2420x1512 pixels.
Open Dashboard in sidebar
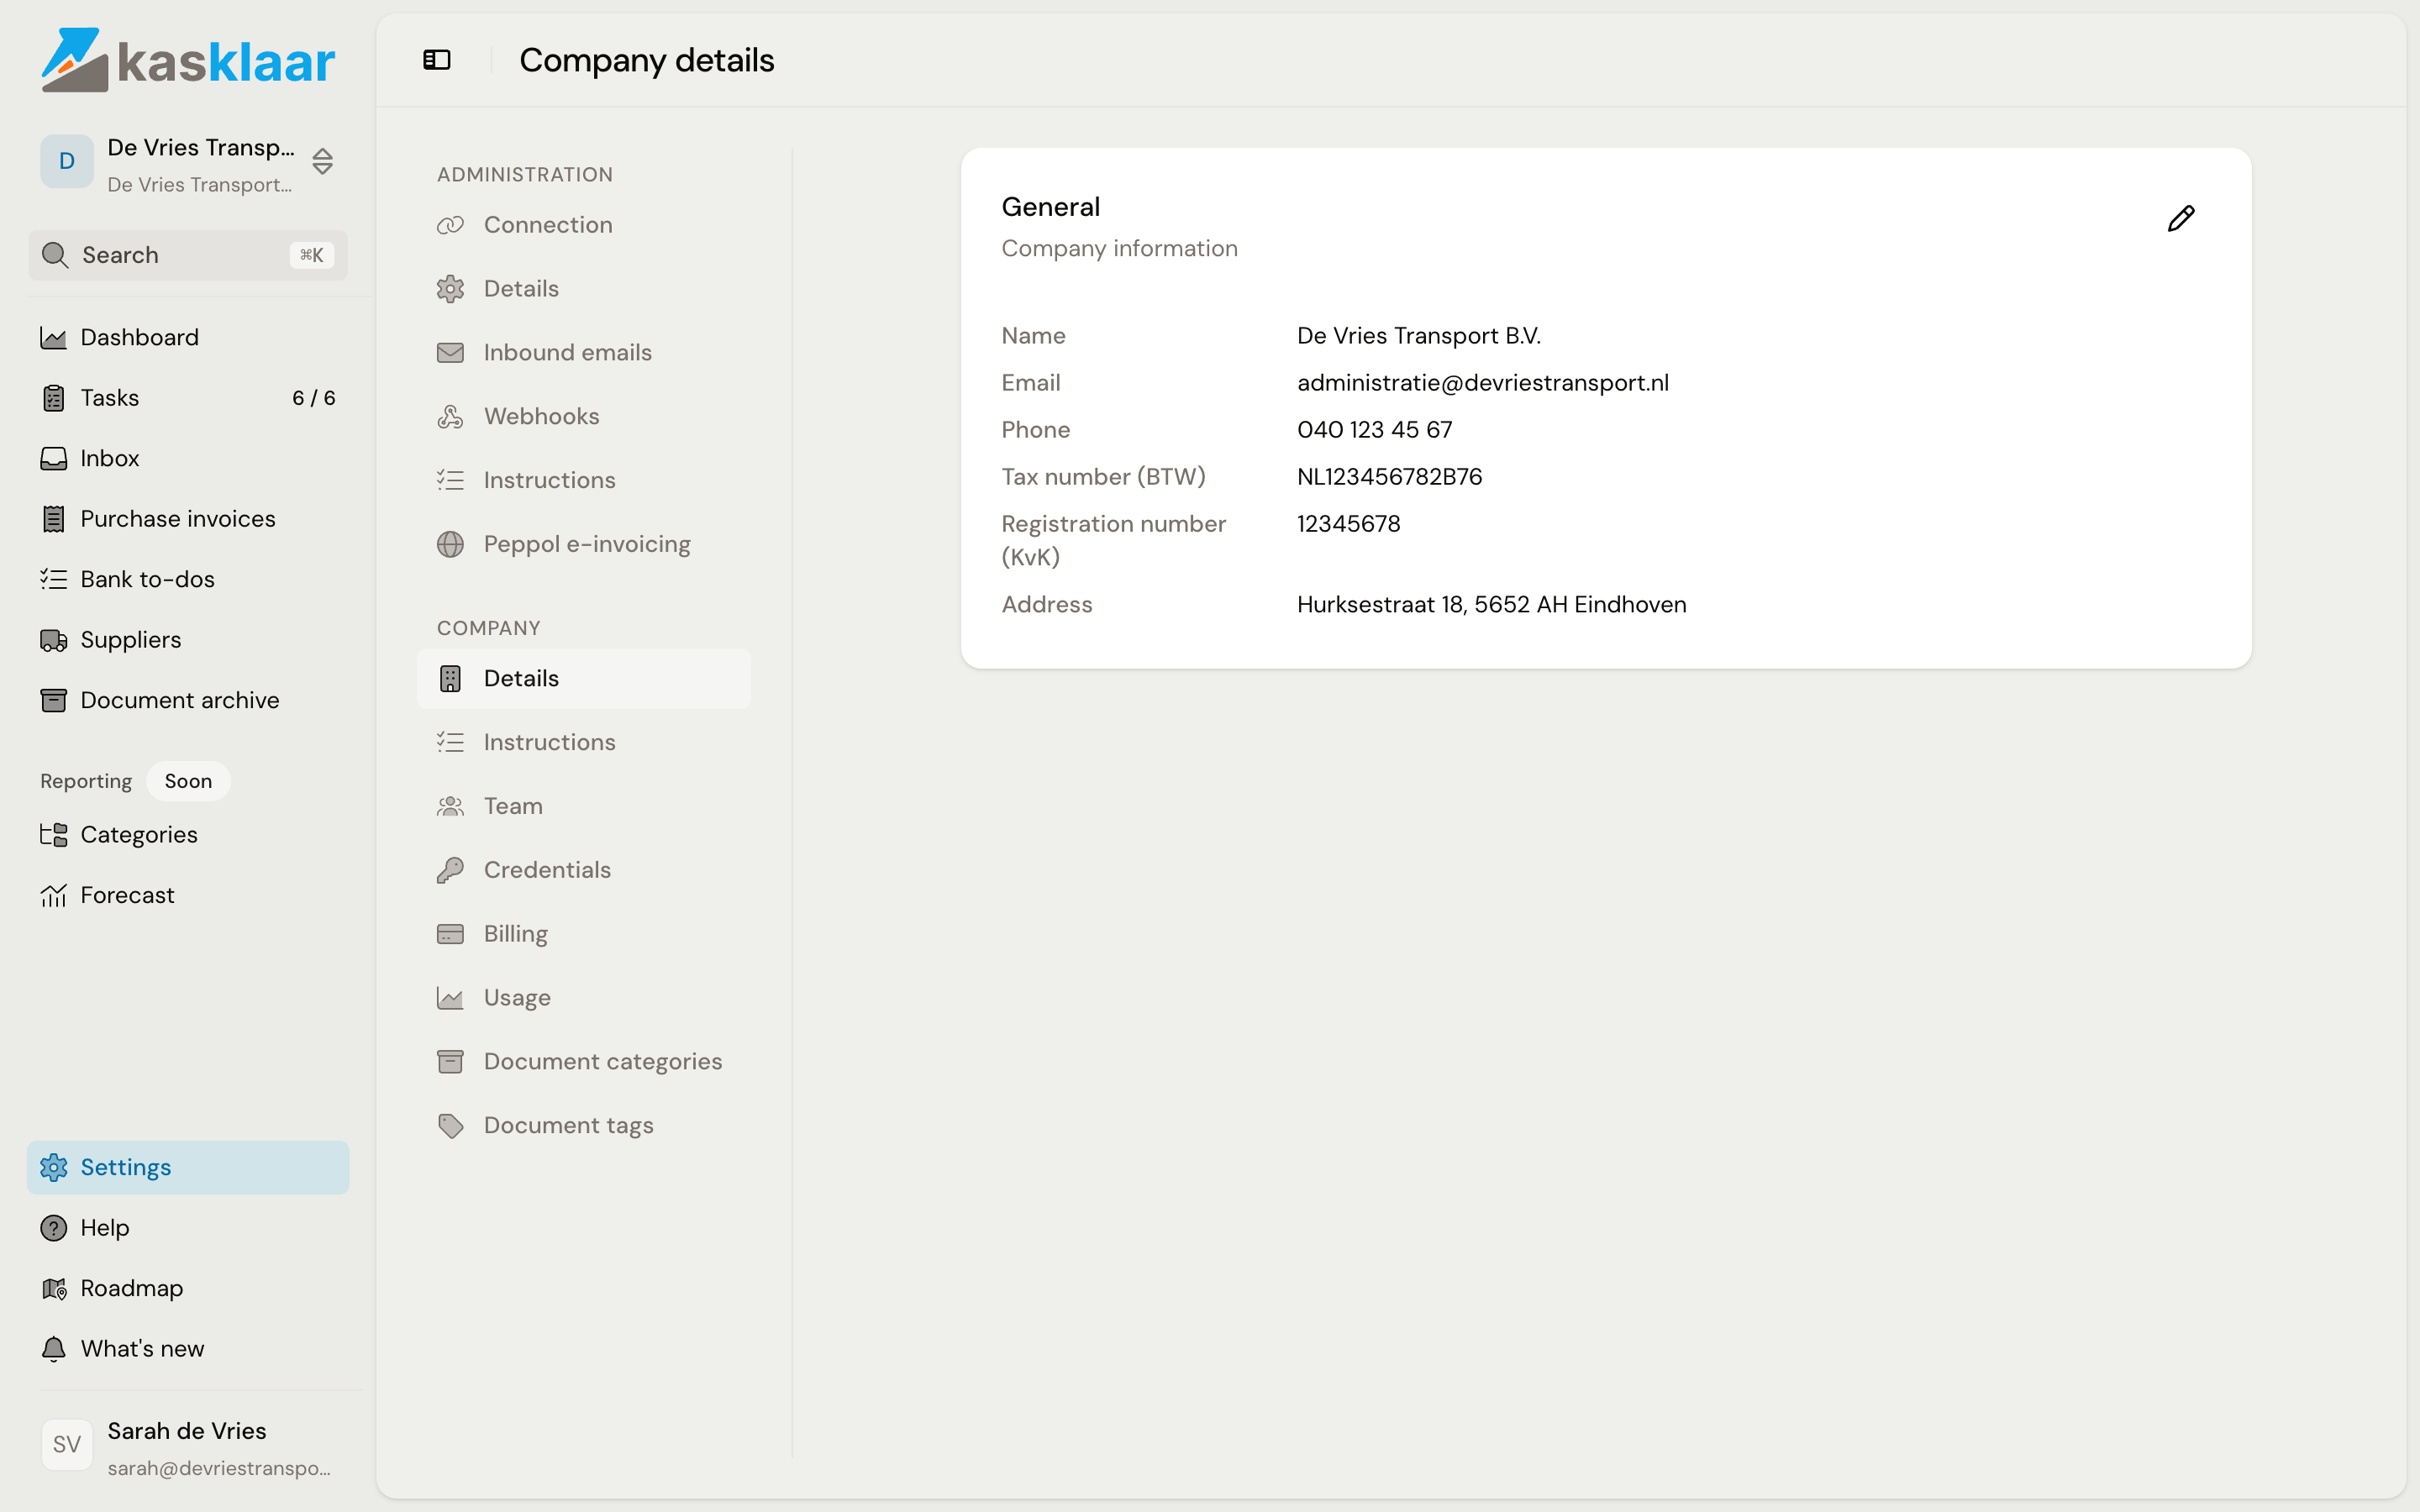[188, 337]
